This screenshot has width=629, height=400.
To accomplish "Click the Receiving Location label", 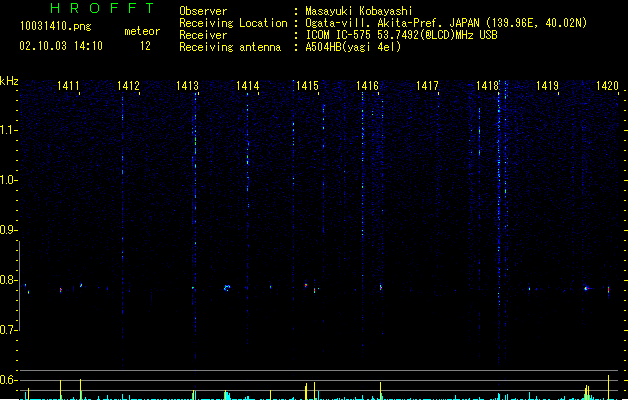I will [233, 23].
